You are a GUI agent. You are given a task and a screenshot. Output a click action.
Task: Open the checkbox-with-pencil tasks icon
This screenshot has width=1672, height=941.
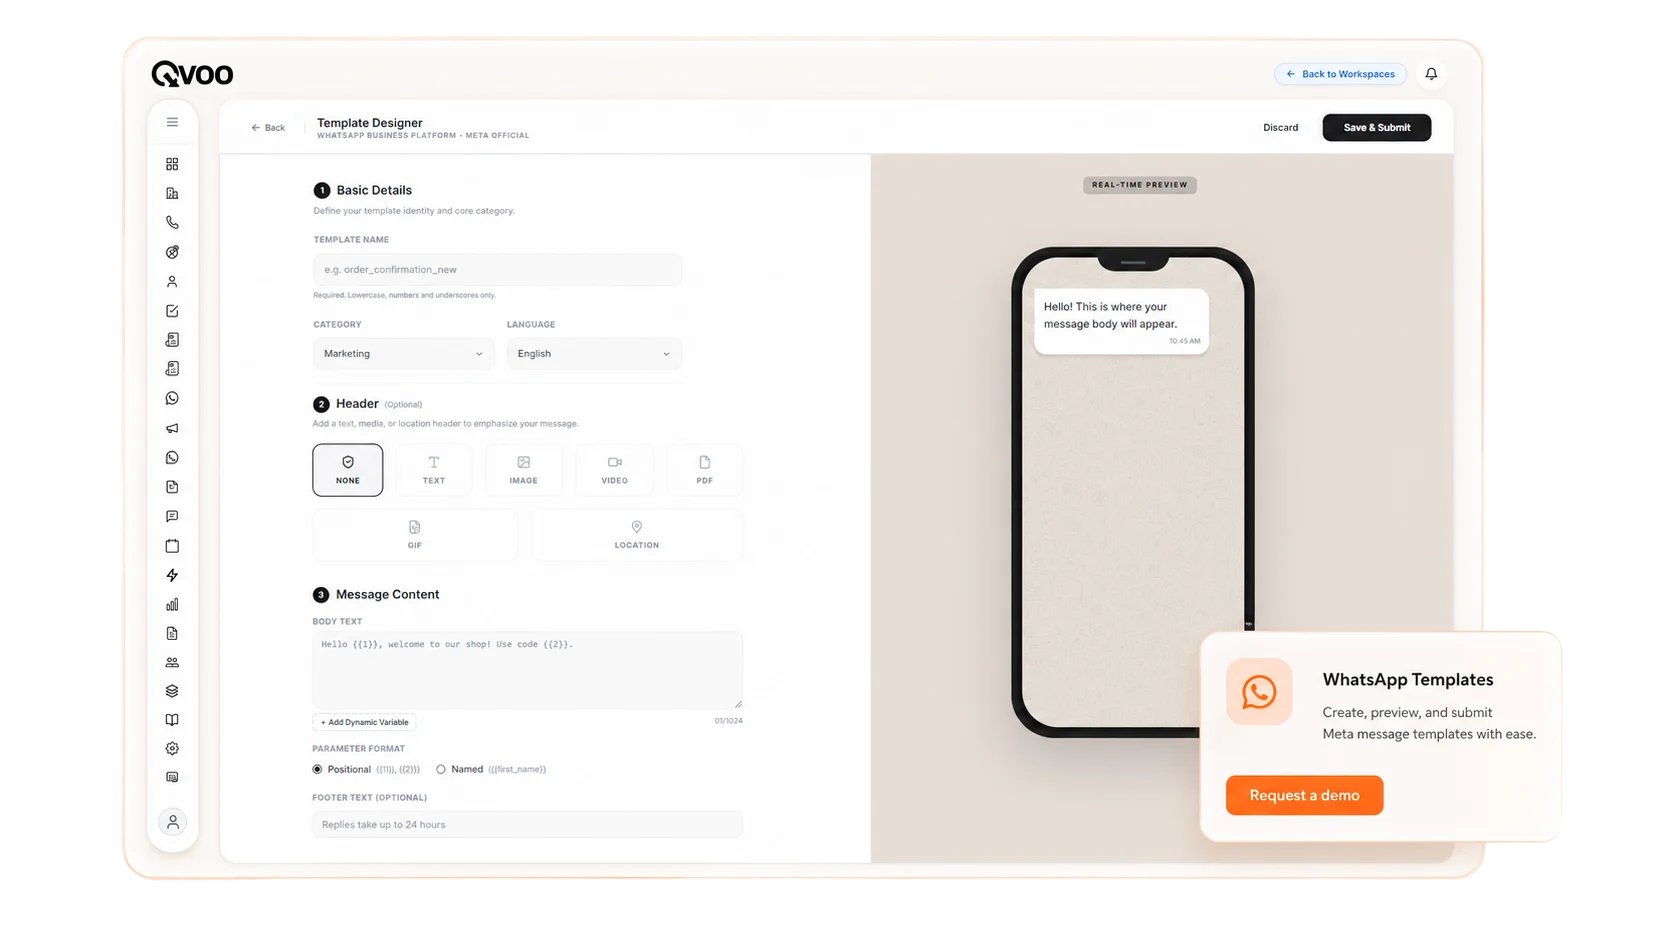172,311
